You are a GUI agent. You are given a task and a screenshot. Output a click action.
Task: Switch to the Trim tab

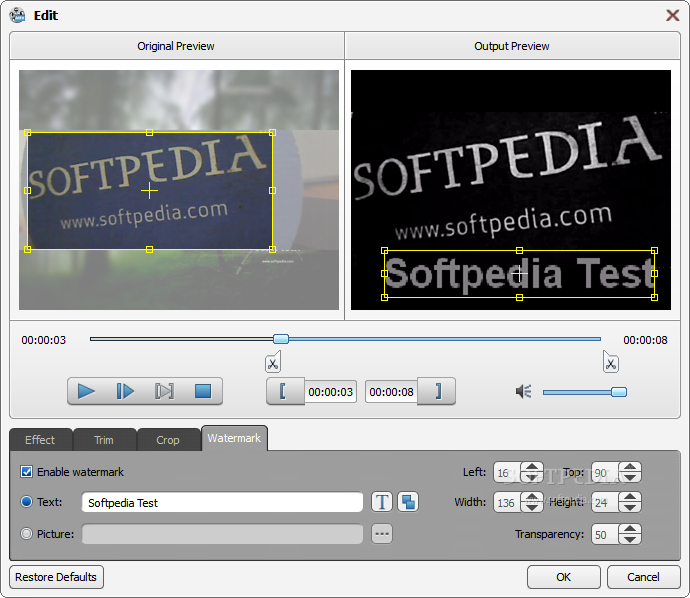(104, 440)
